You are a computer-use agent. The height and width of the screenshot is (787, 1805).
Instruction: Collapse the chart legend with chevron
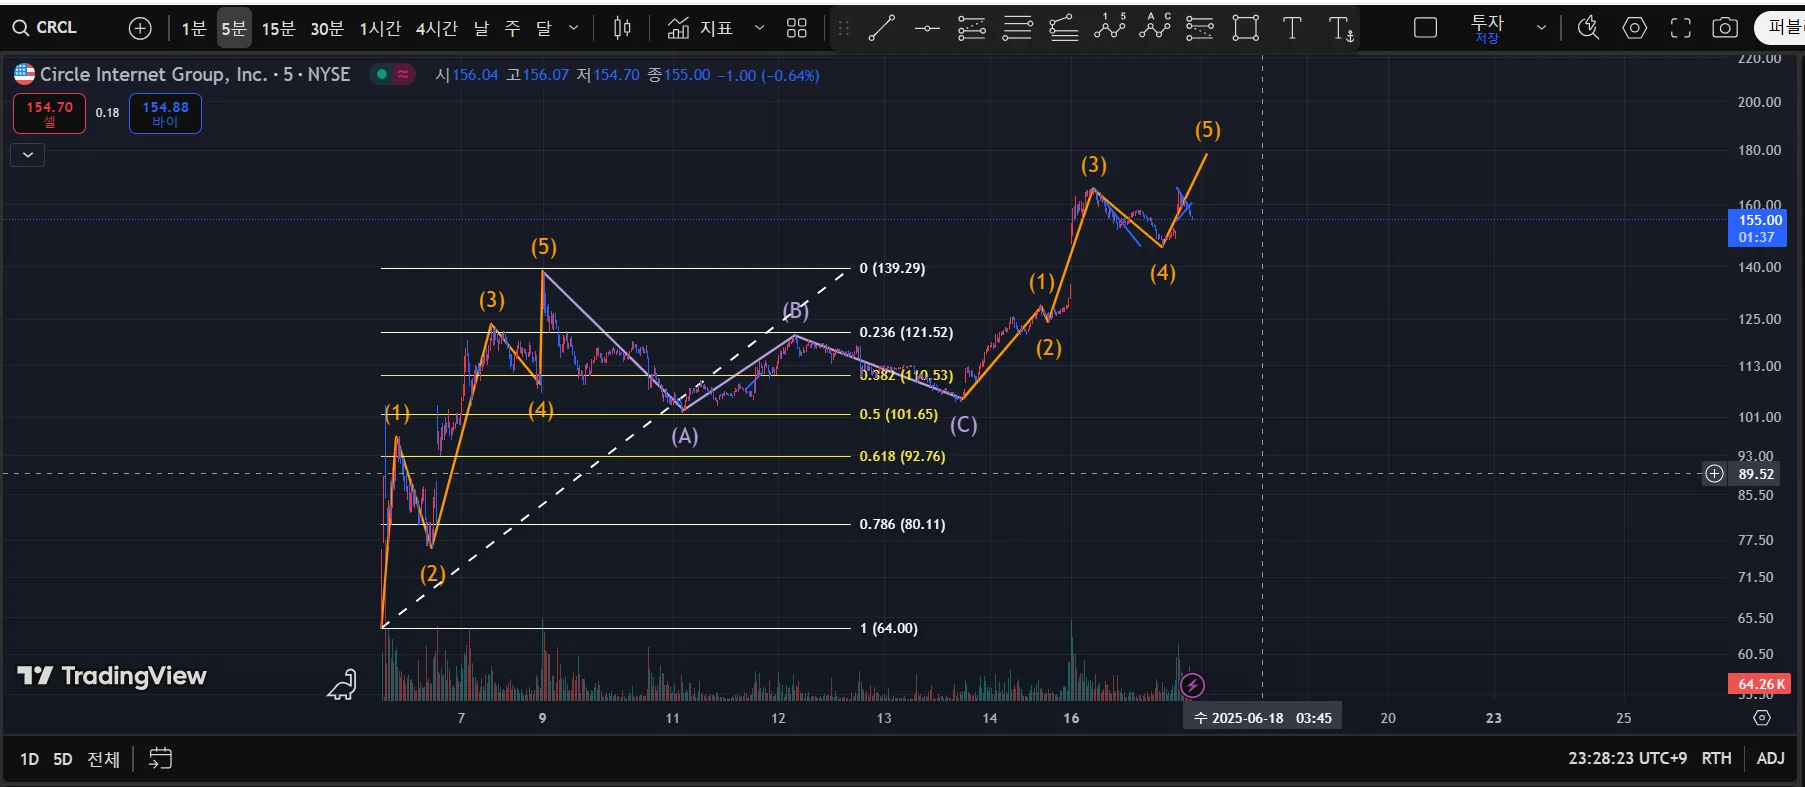28,155
